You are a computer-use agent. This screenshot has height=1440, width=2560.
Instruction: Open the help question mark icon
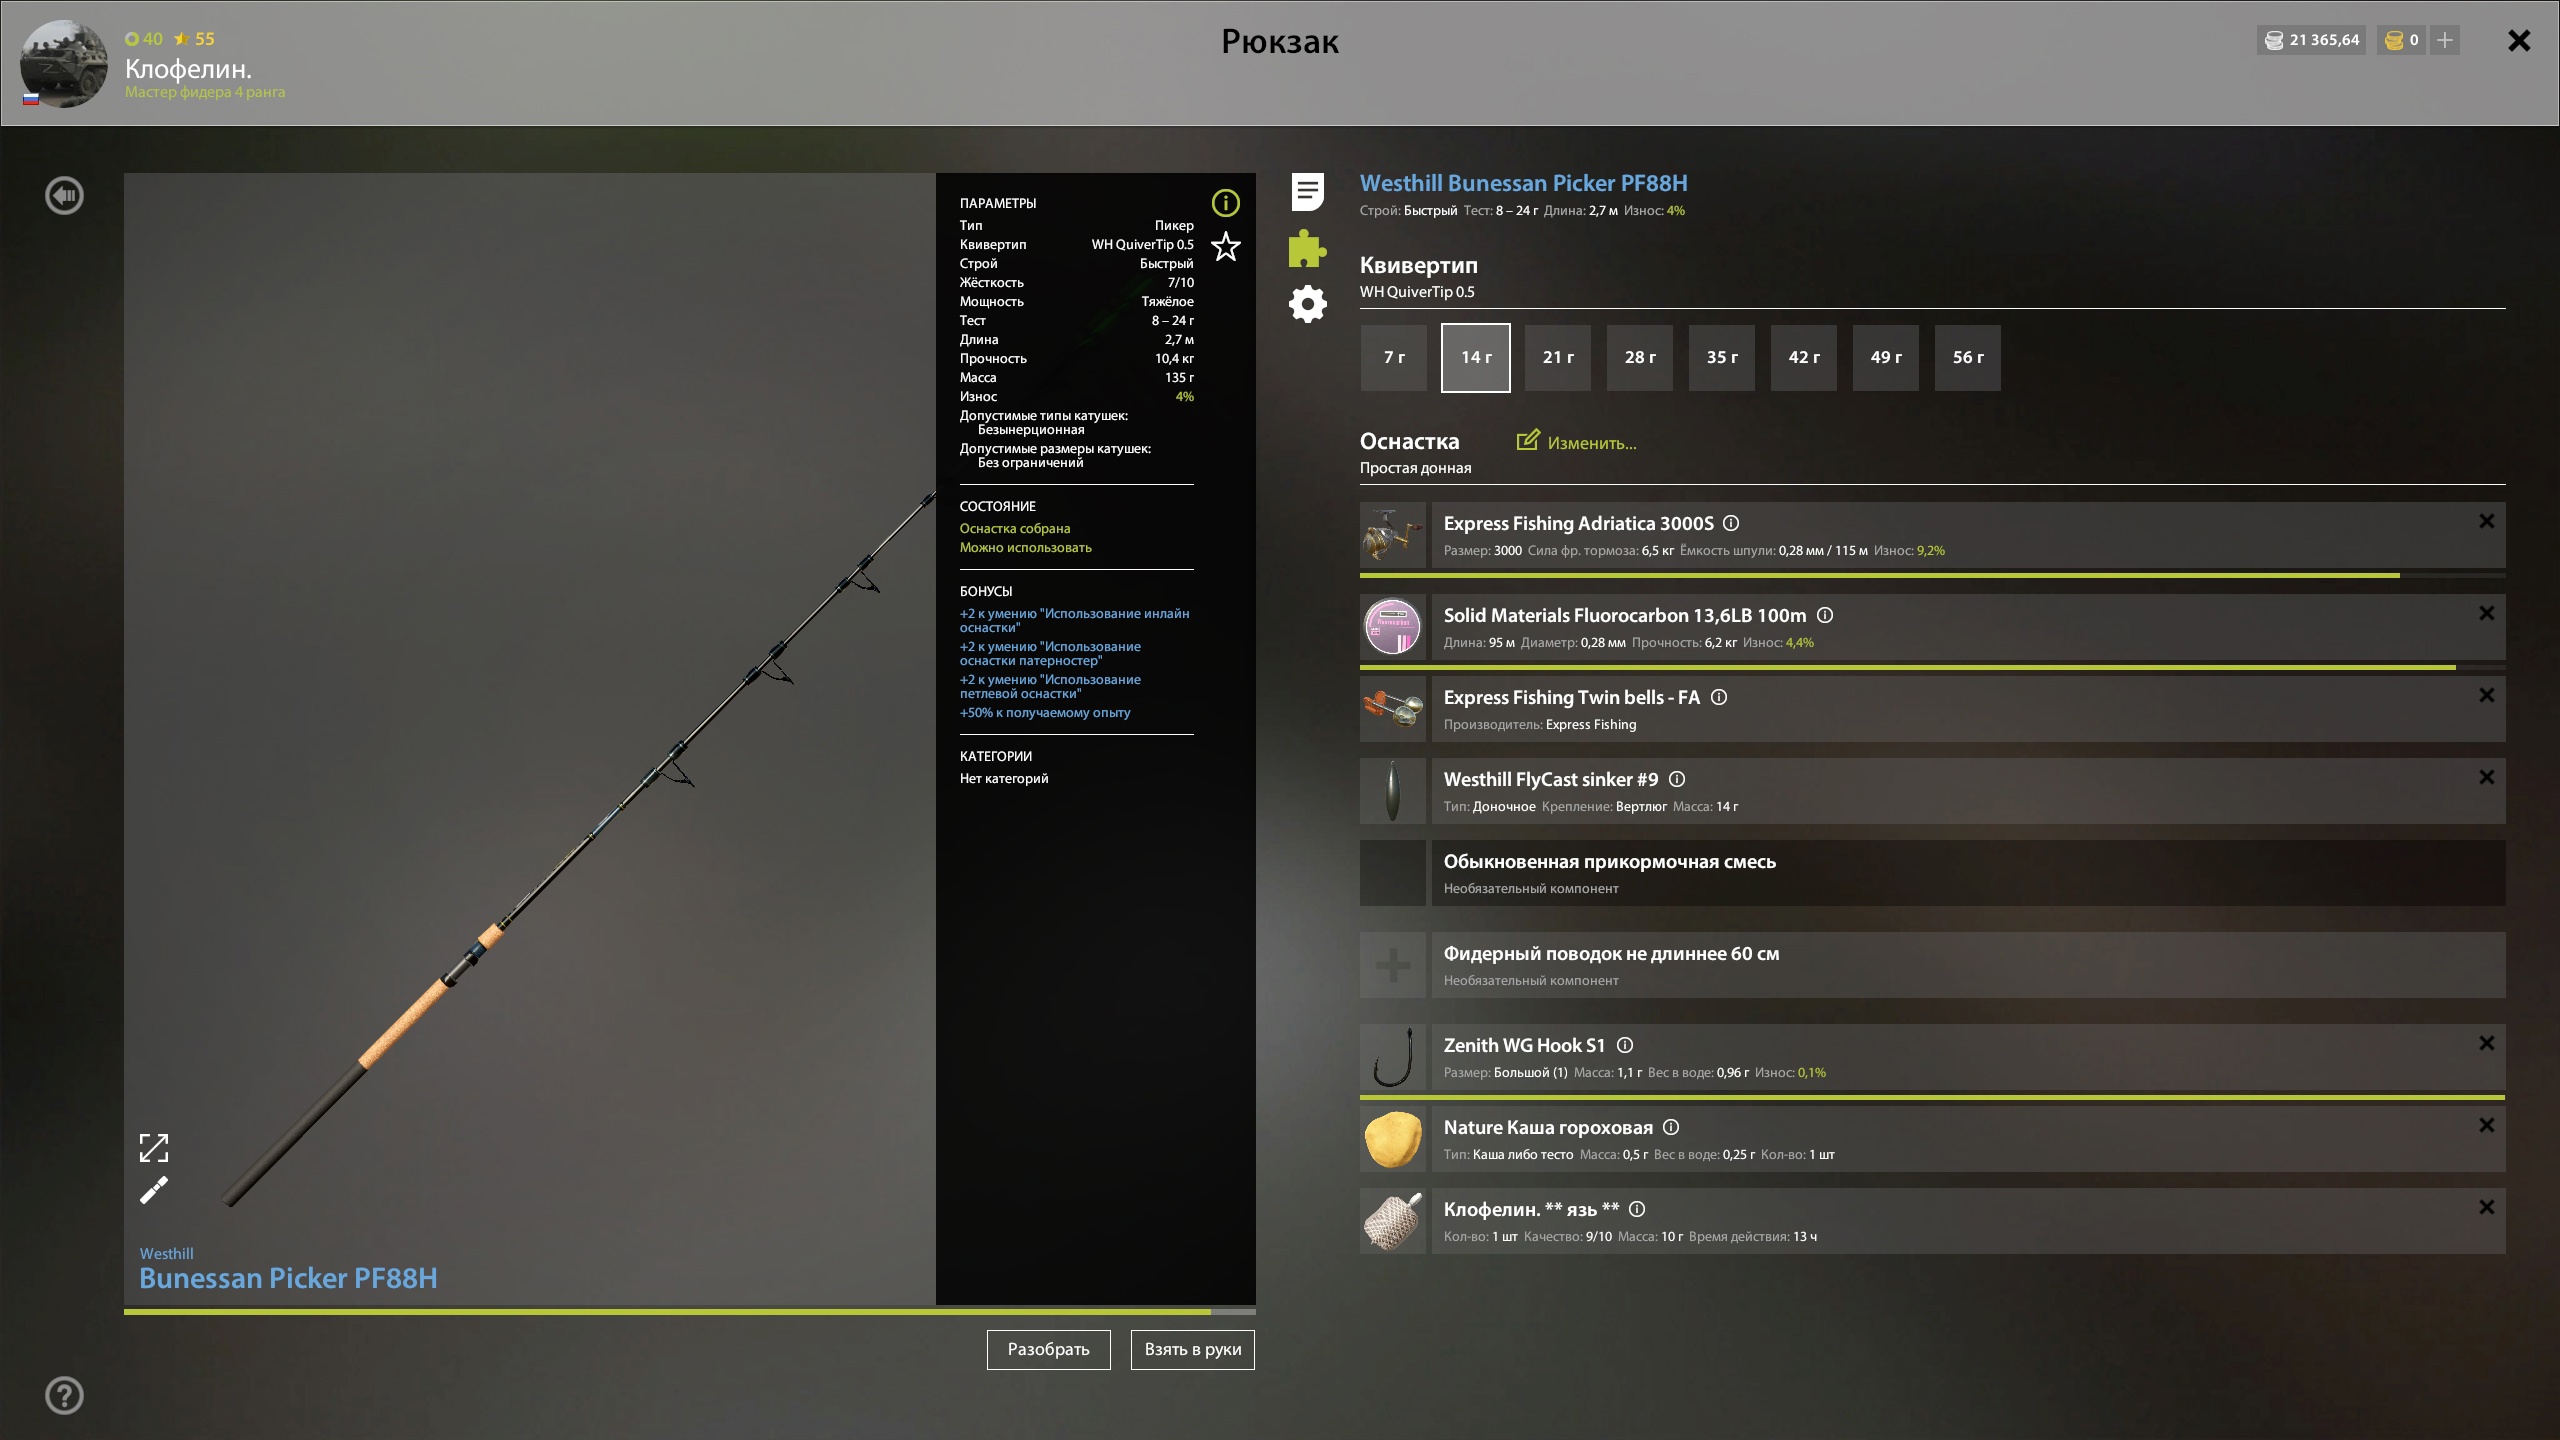pos(64,1395)
